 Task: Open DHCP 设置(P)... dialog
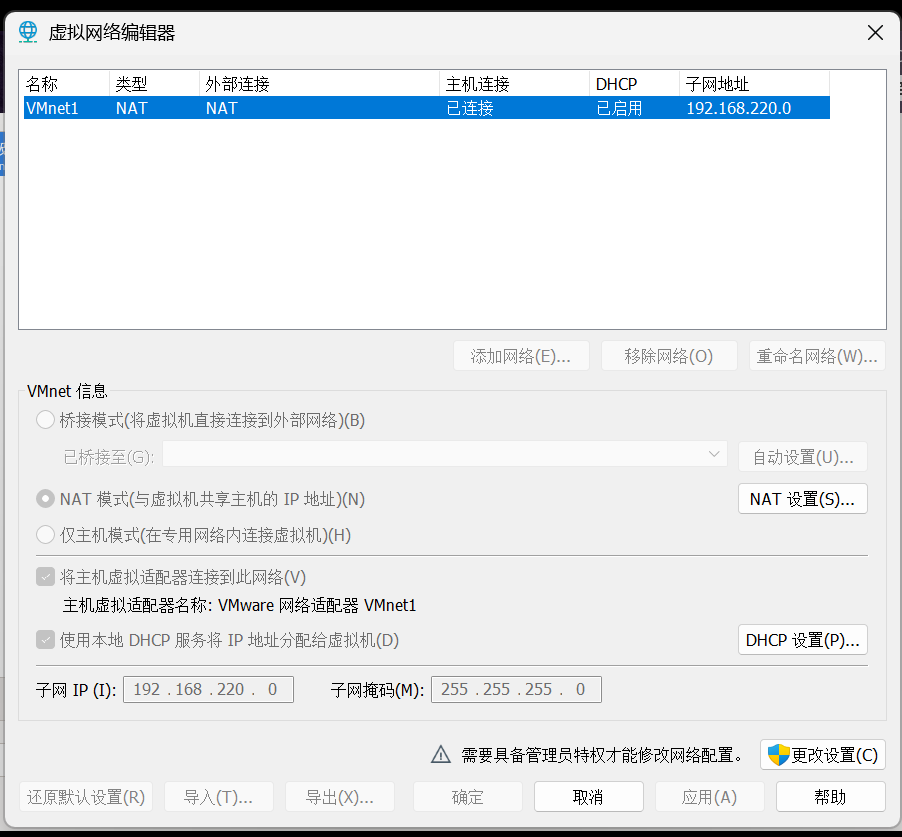click(802, 640)
